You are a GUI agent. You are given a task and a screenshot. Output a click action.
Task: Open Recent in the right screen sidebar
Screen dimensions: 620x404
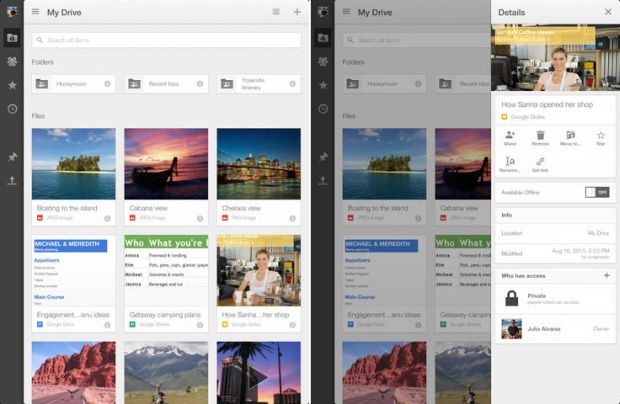point(323,109)
